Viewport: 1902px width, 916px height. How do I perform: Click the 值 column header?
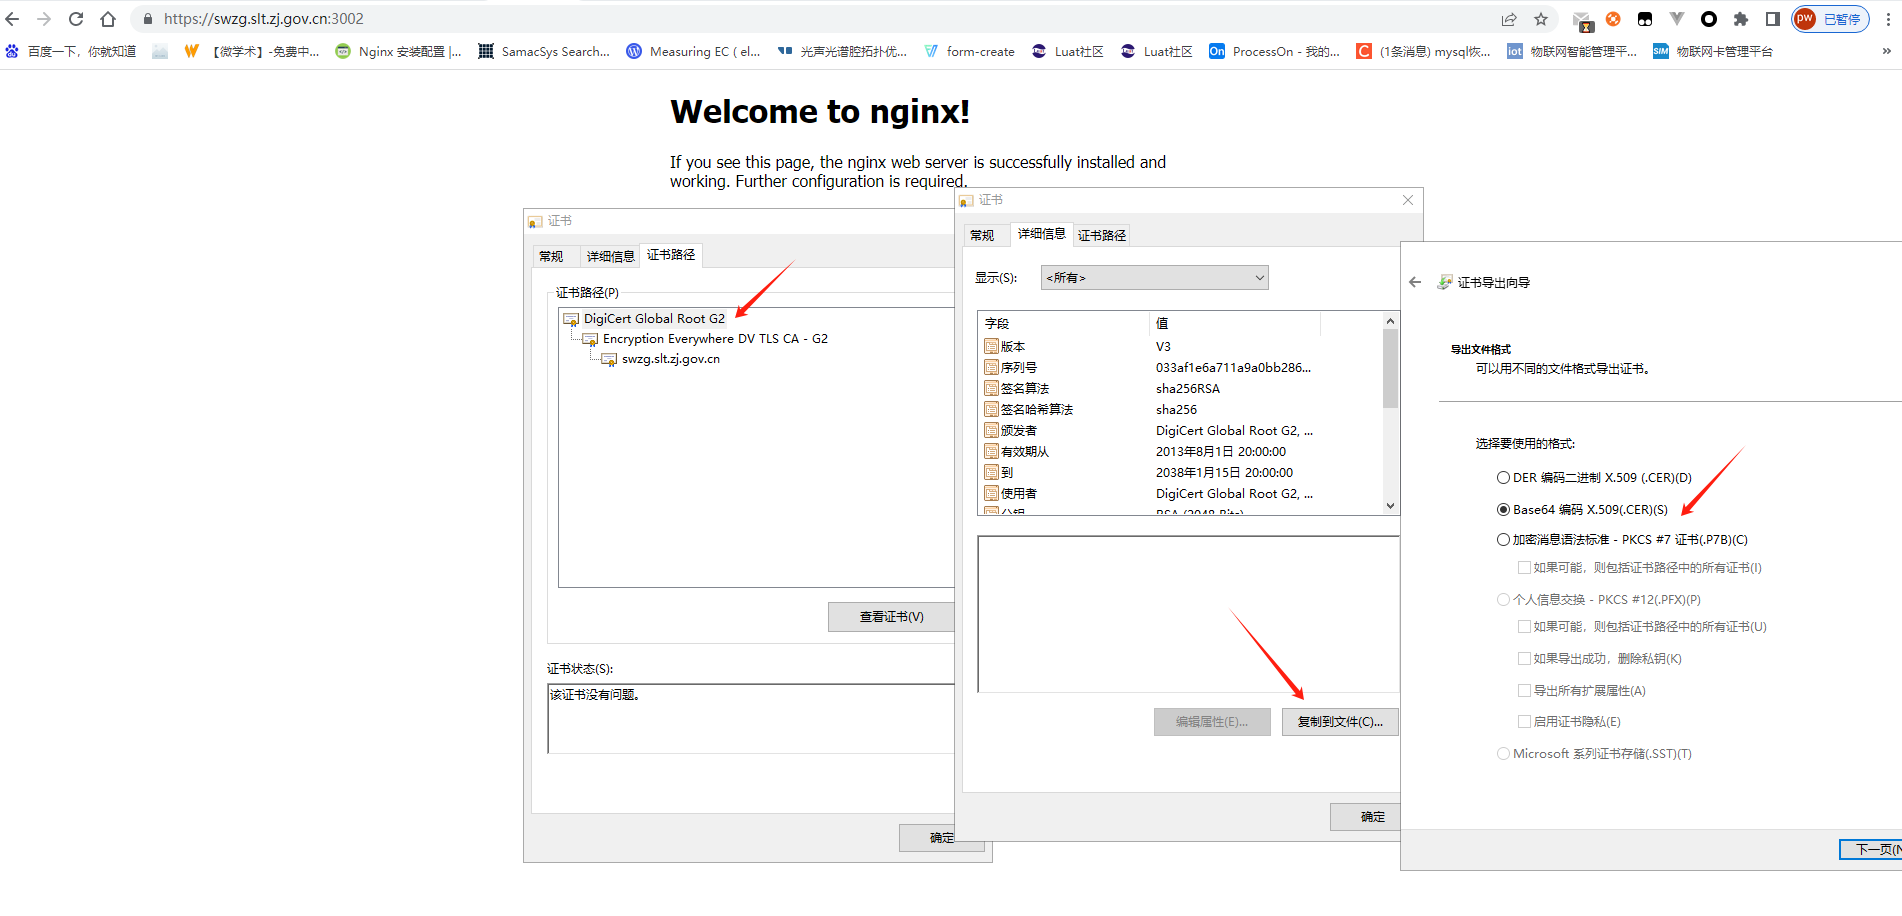click(x=1235, y=324)
